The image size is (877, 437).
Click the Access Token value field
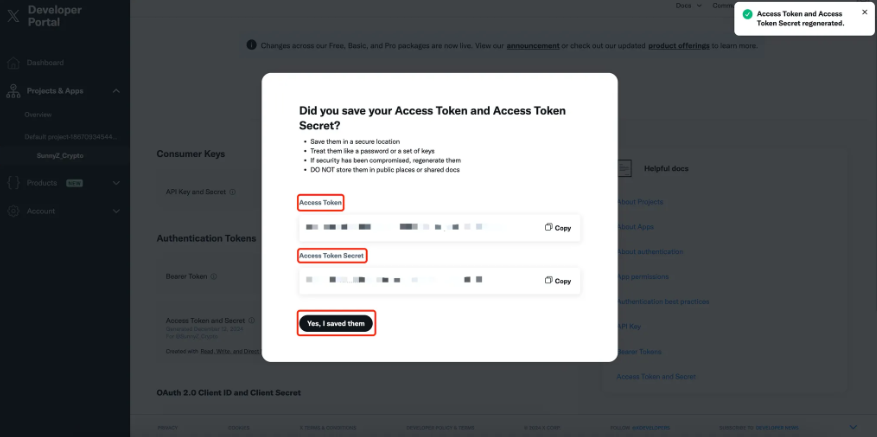point(440,228)
